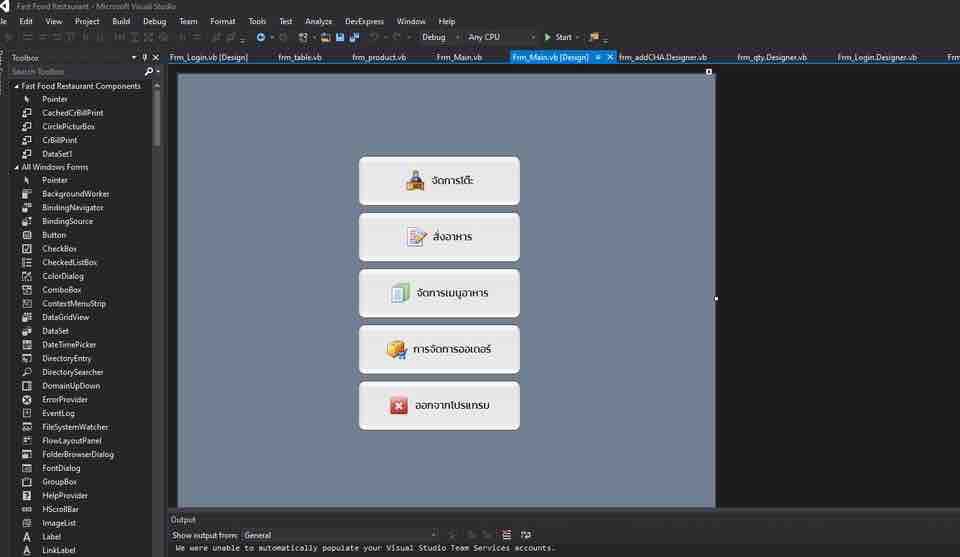The width and height of the screenshot is (960, 557).
Task: Select the GroupBox toolbox icon
Action: pyautogui.click(x=27, y=482)
